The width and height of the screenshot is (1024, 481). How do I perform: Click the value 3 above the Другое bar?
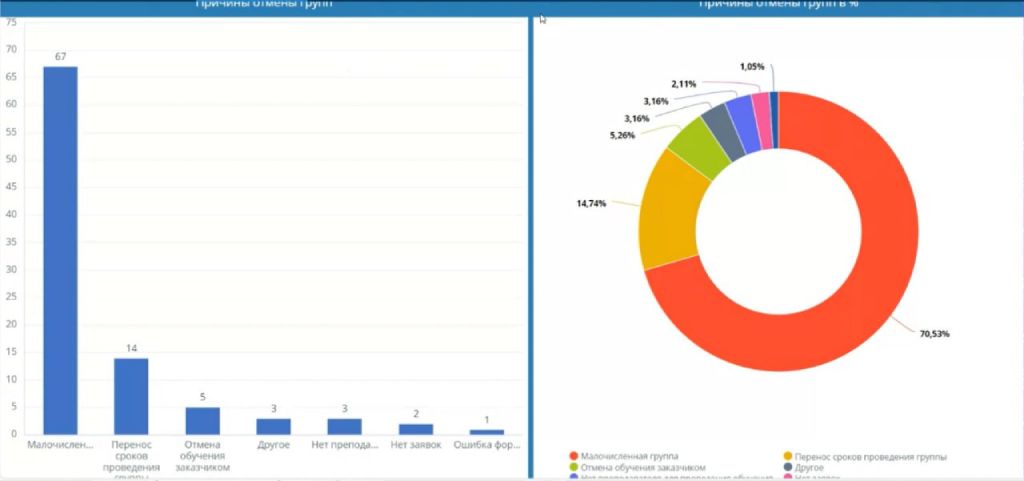coord(274,409)
